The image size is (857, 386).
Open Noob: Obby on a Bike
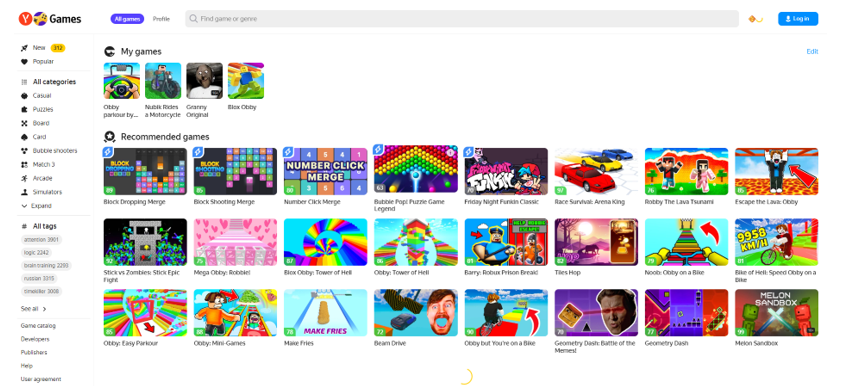click(686, 242)
